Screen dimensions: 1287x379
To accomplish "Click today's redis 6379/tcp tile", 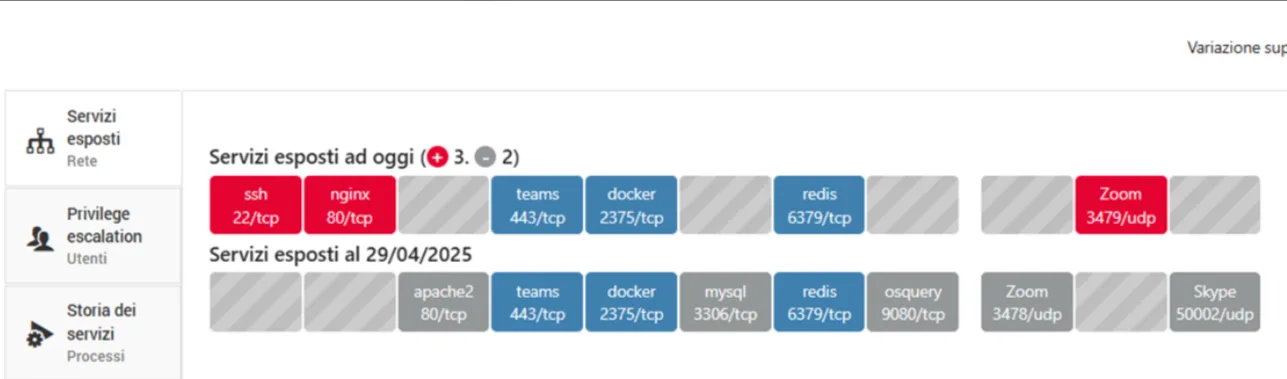I will click(x=819, y=205).
